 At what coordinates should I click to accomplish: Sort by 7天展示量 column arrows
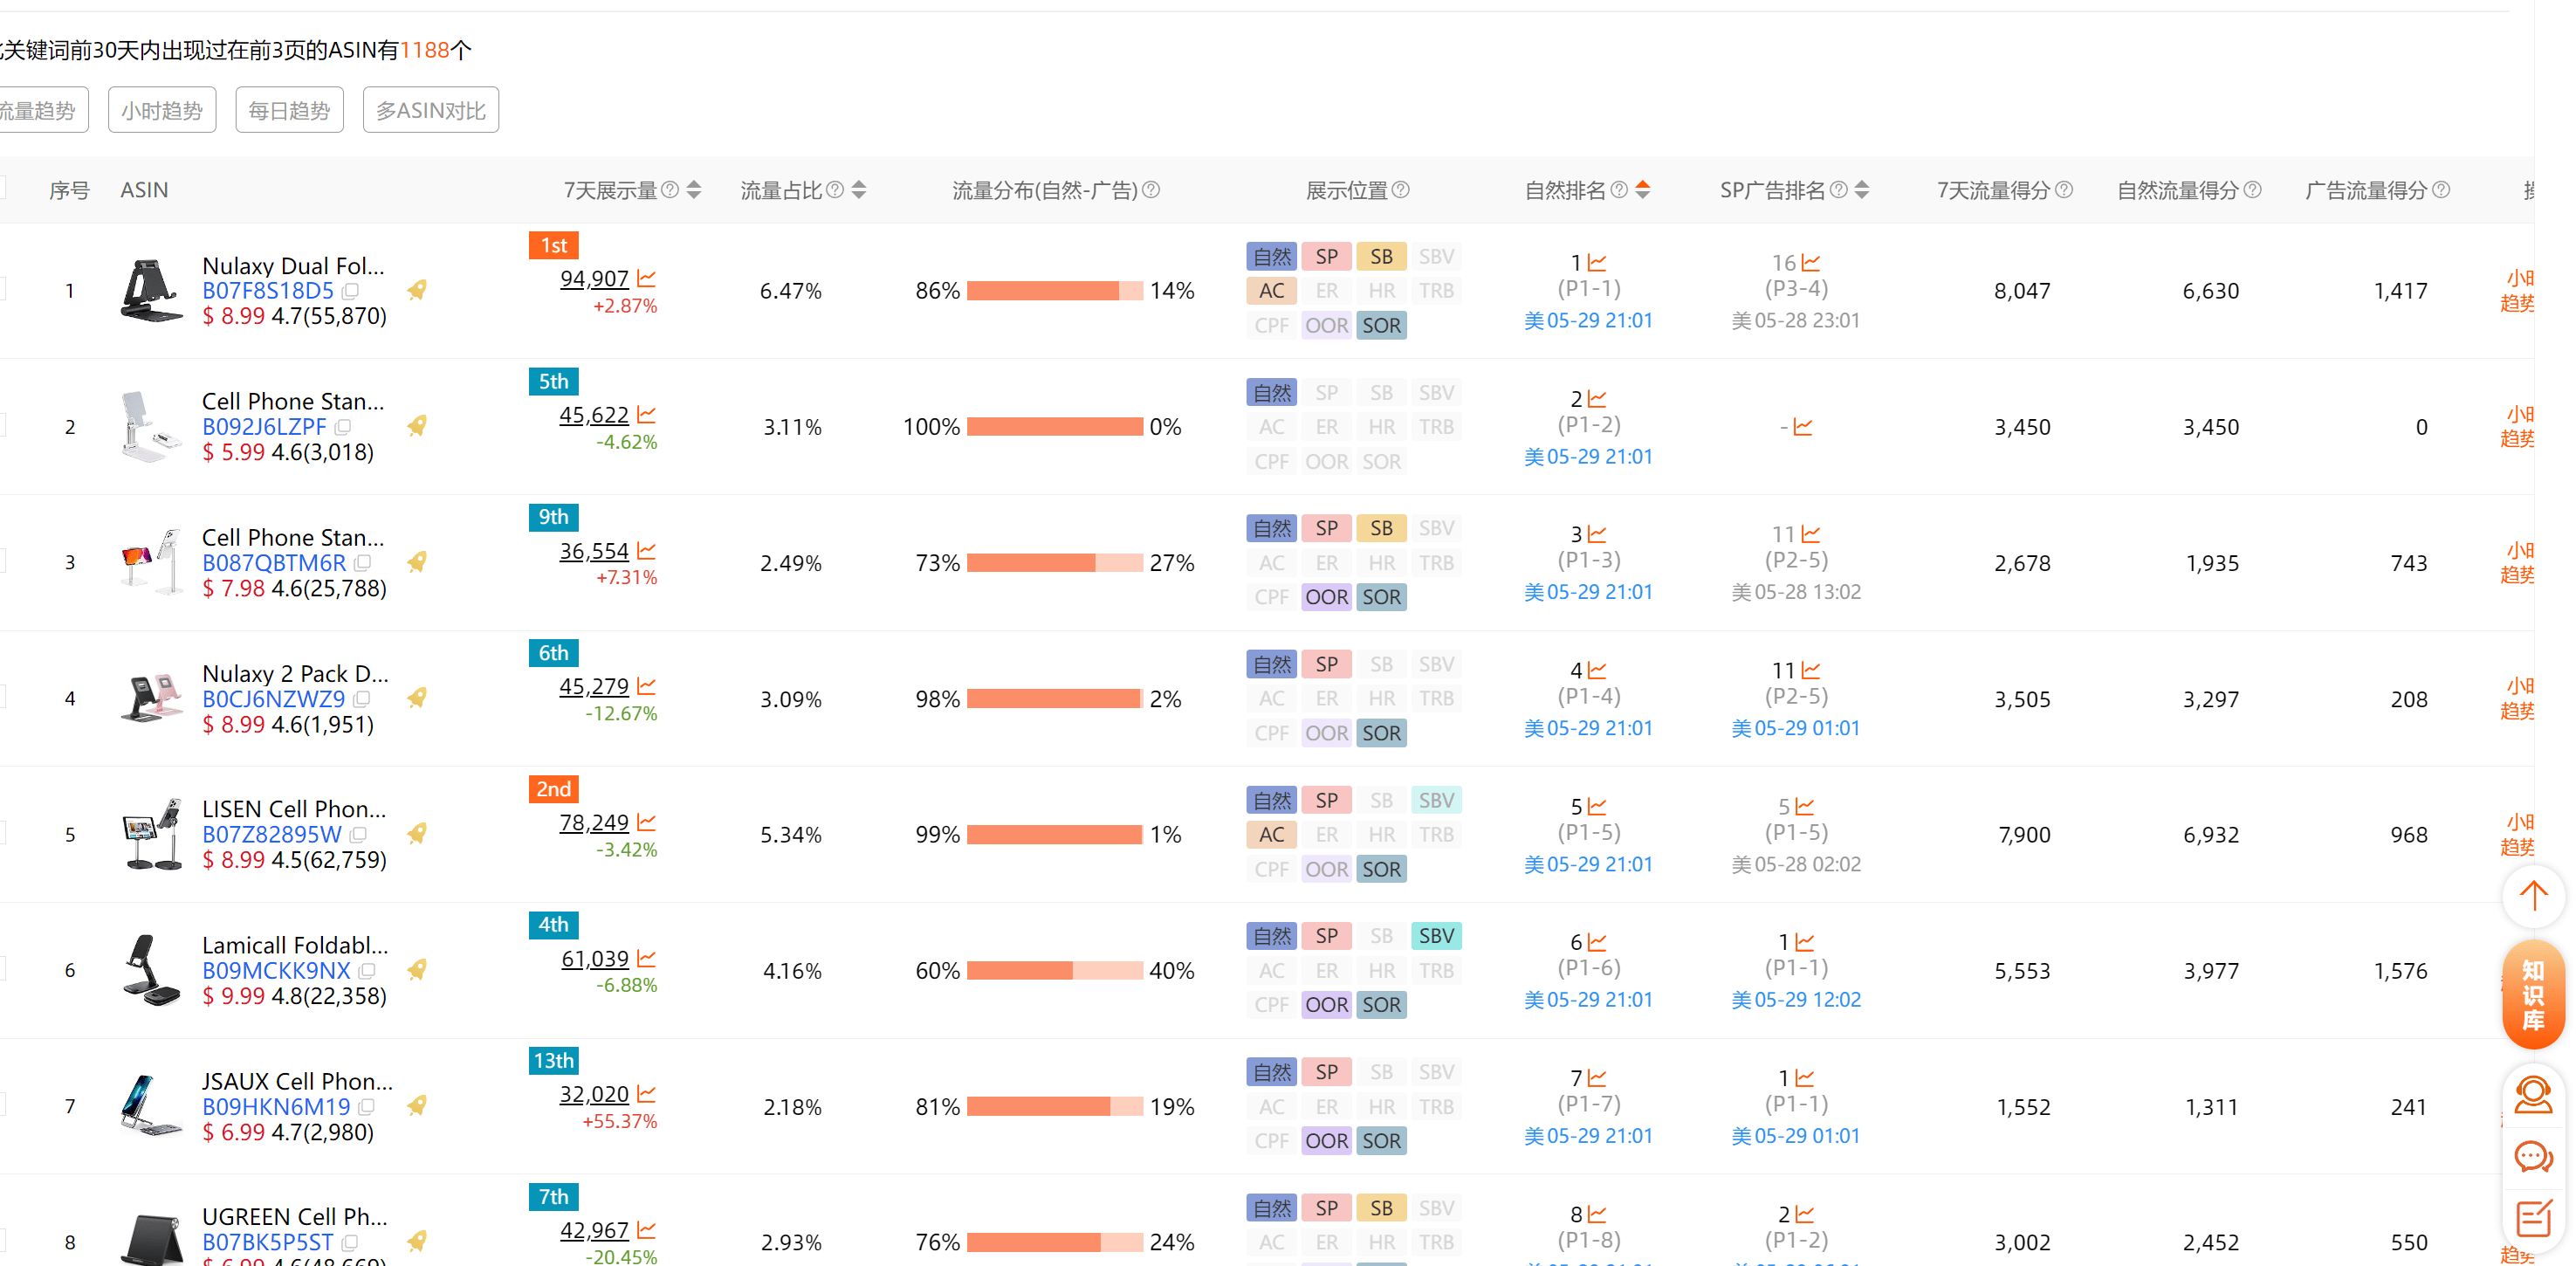click(694, 189)
